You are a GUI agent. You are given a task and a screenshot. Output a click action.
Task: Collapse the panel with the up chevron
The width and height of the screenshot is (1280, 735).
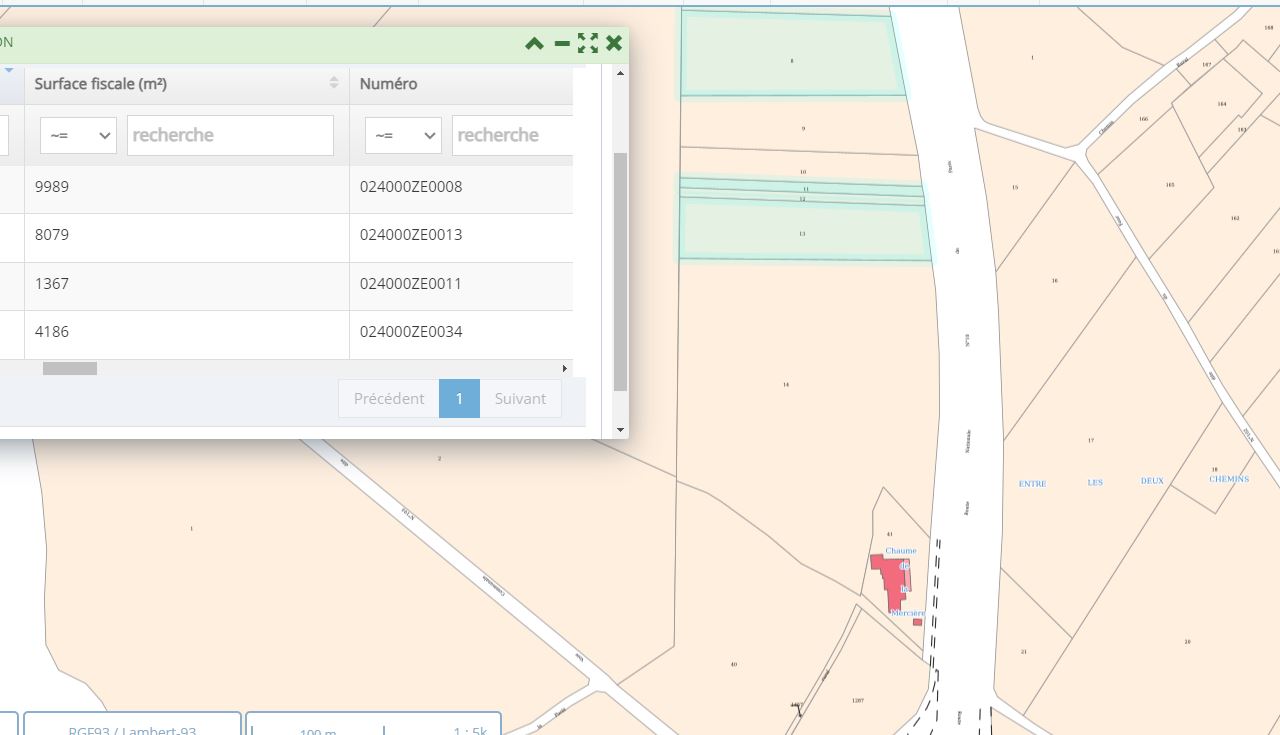[x=534, y=43]
